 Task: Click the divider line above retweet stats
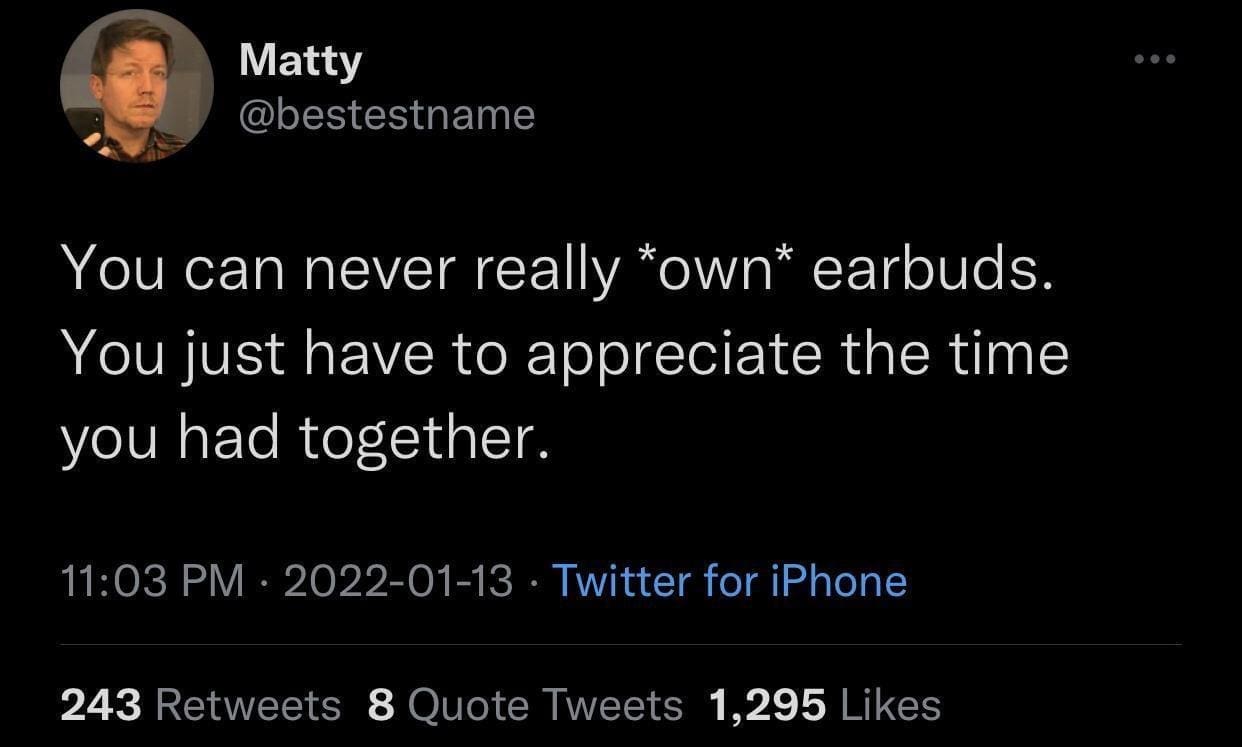(x=620, y=645)
